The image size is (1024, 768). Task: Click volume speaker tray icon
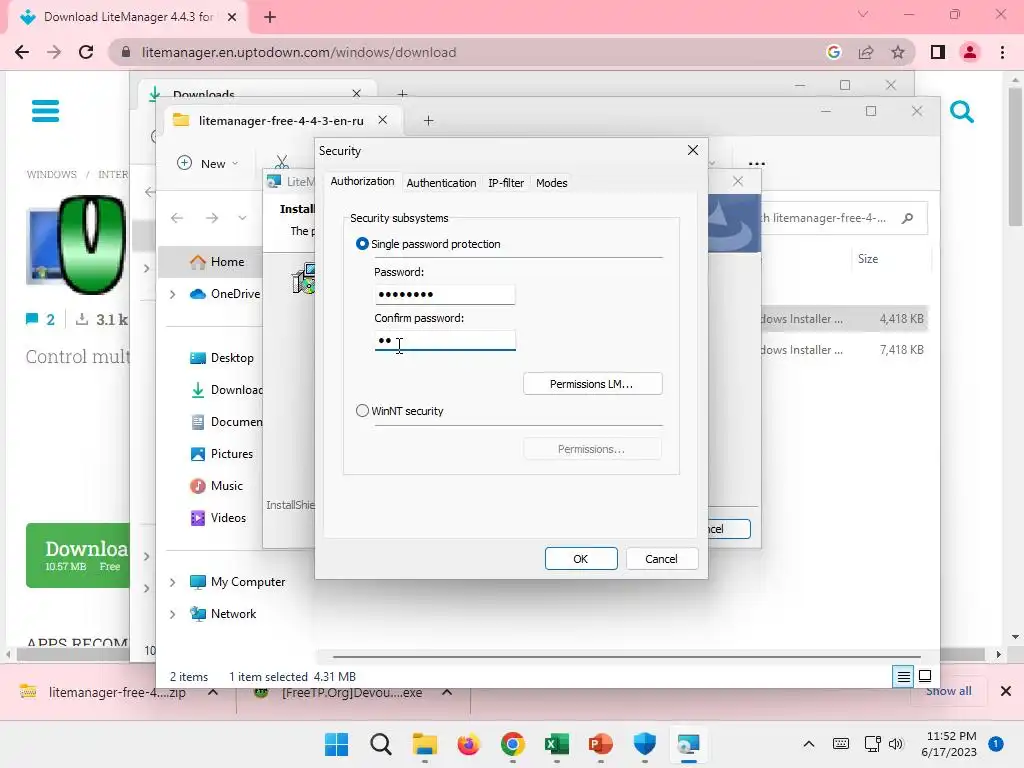coord(895,744)
